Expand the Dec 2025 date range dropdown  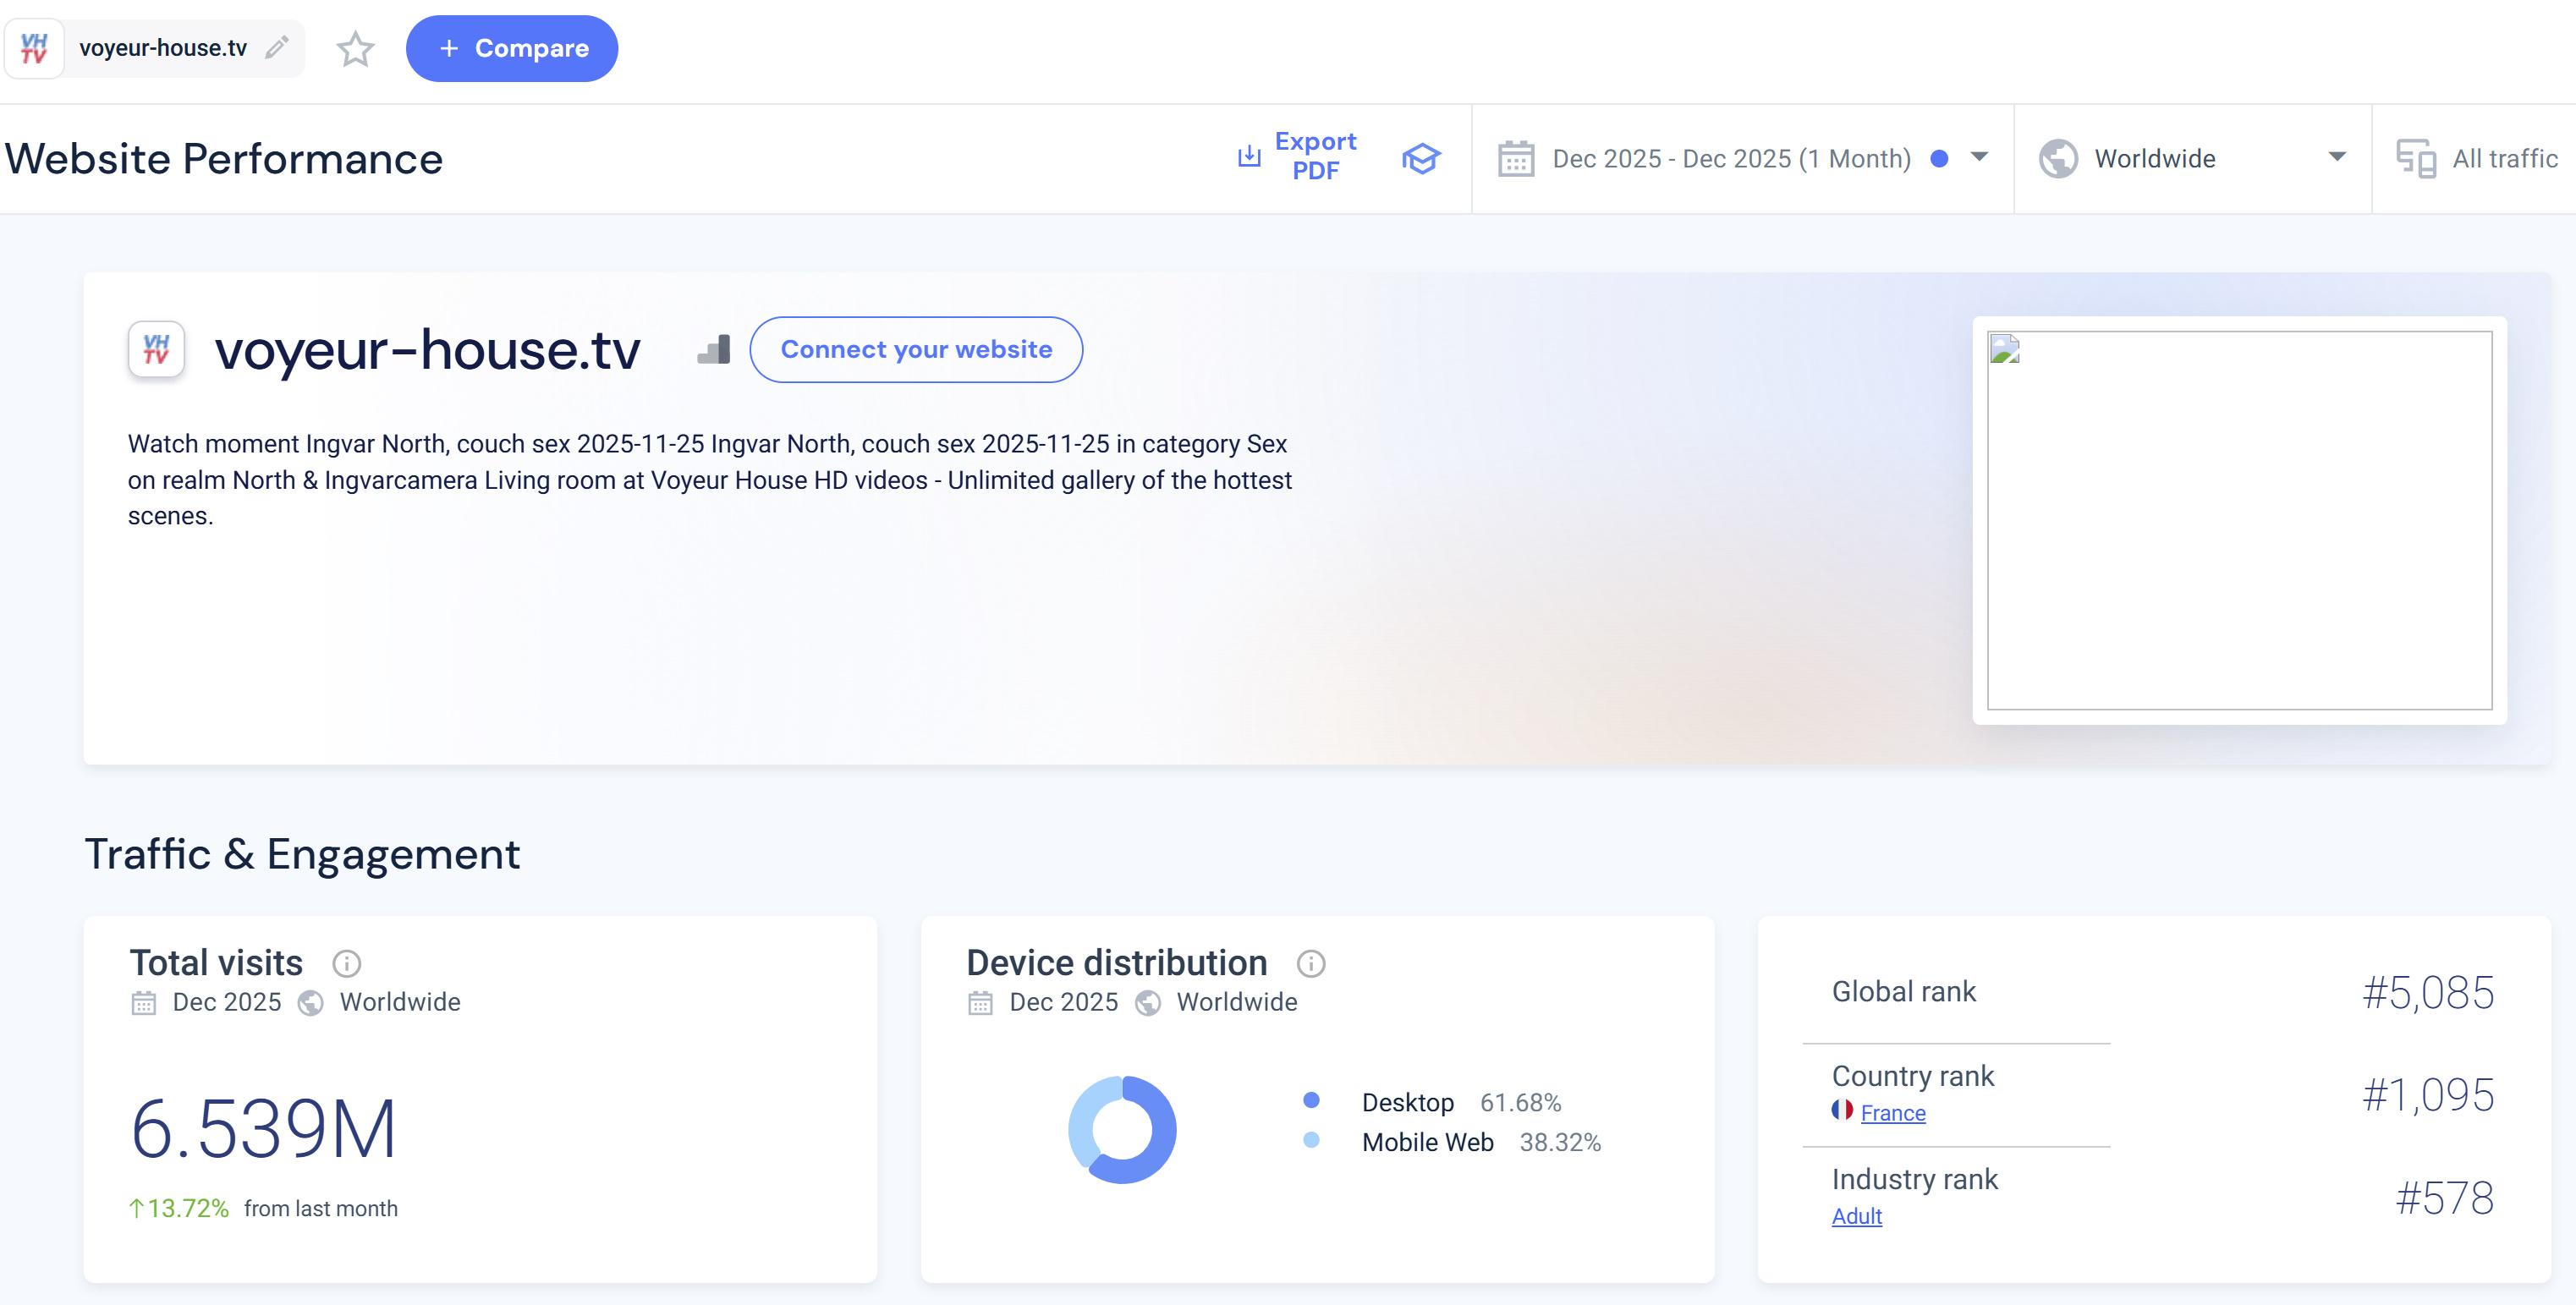pyautogui.click(x=1978, y=157)
